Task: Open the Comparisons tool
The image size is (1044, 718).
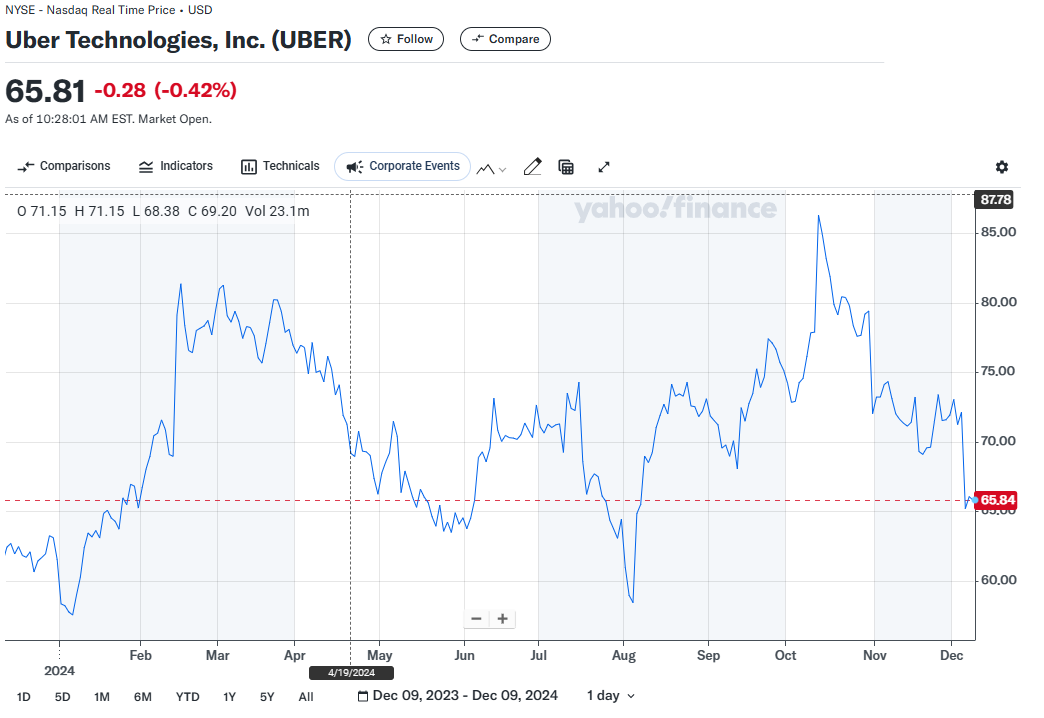Action: point(64,167)
